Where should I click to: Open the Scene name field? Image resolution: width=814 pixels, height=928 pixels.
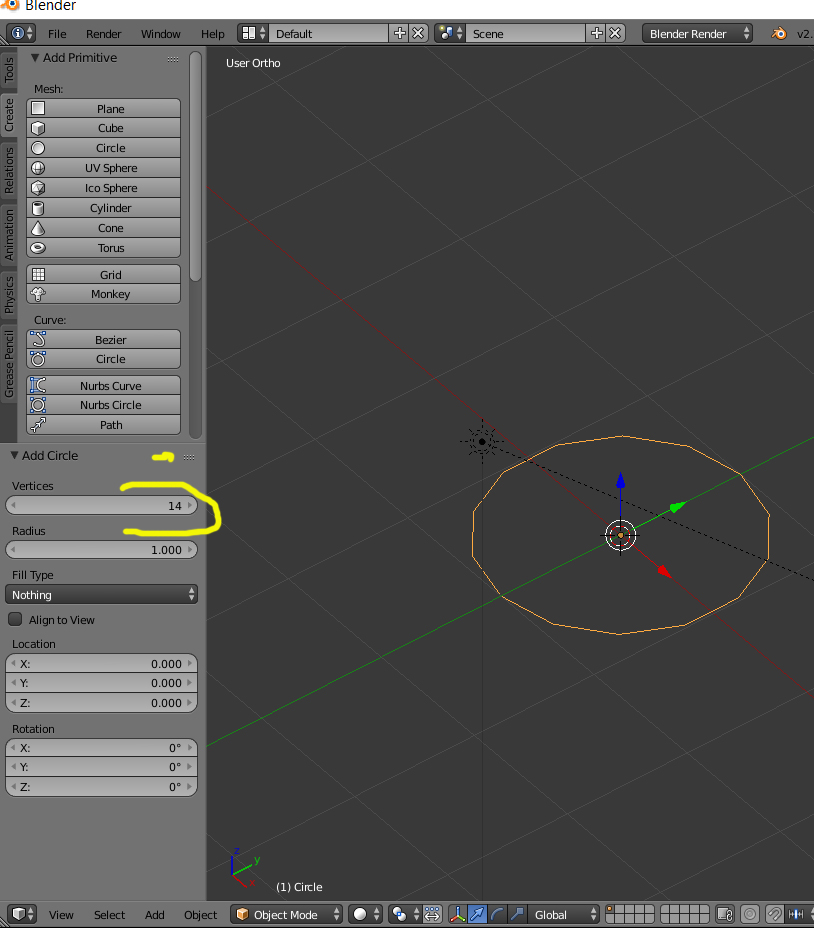[526, 33]
